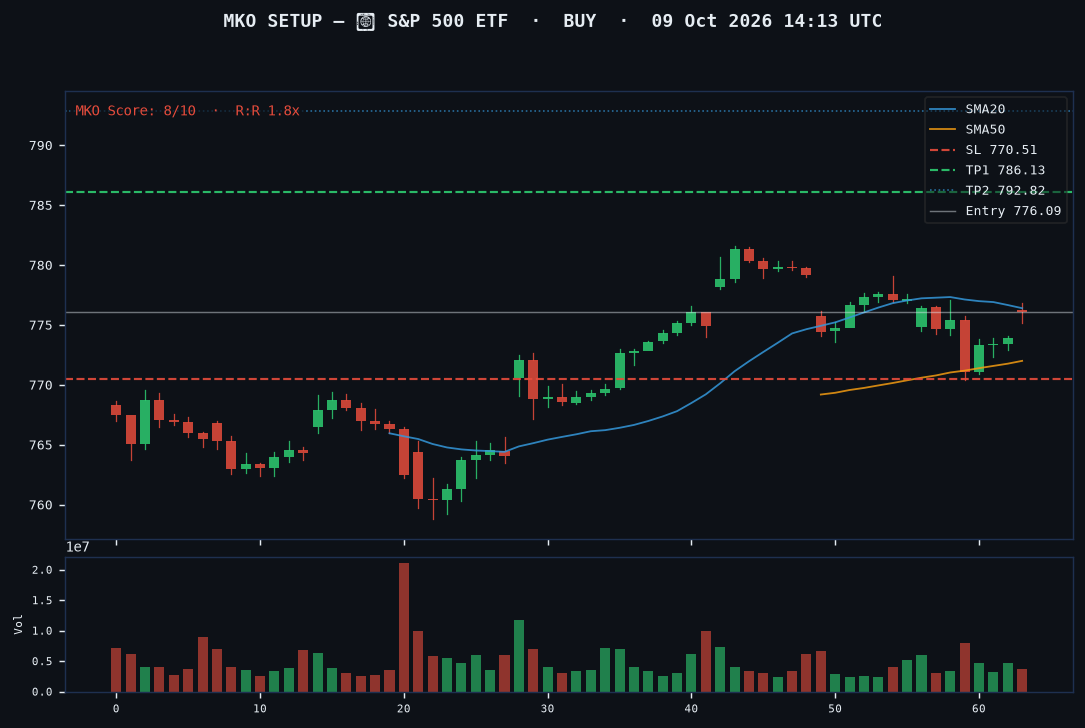Click the "Vol" axis title
This screenshot has height=728, width=1085.
click(x=18, y=624)
